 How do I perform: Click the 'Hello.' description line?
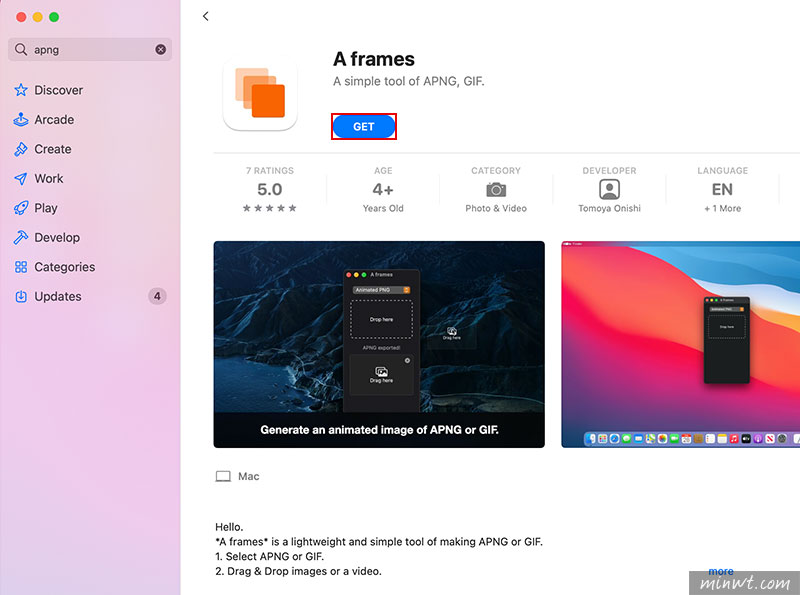(229, 527)
